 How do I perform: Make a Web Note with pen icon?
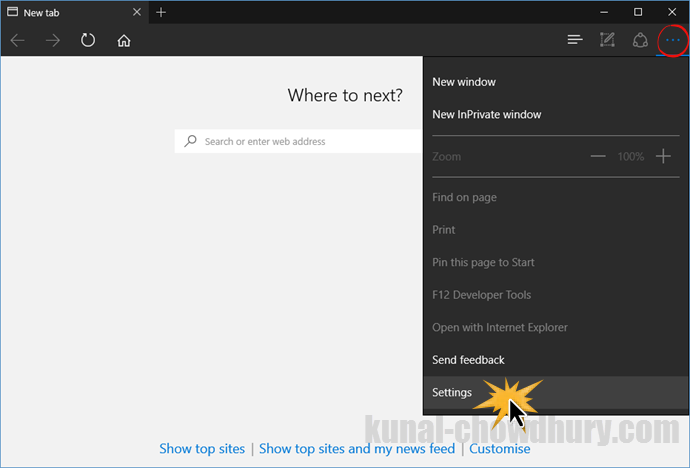coord(607,40)
